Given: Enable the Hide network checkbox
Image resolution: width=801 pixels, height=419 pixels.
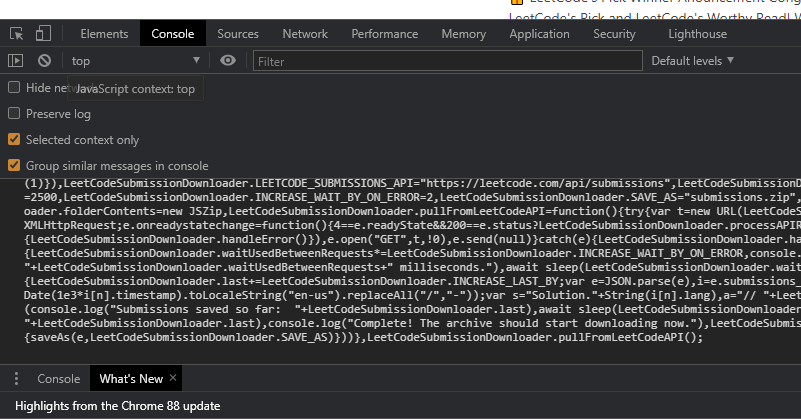Looking at the screenshot, I should (14, 87).
